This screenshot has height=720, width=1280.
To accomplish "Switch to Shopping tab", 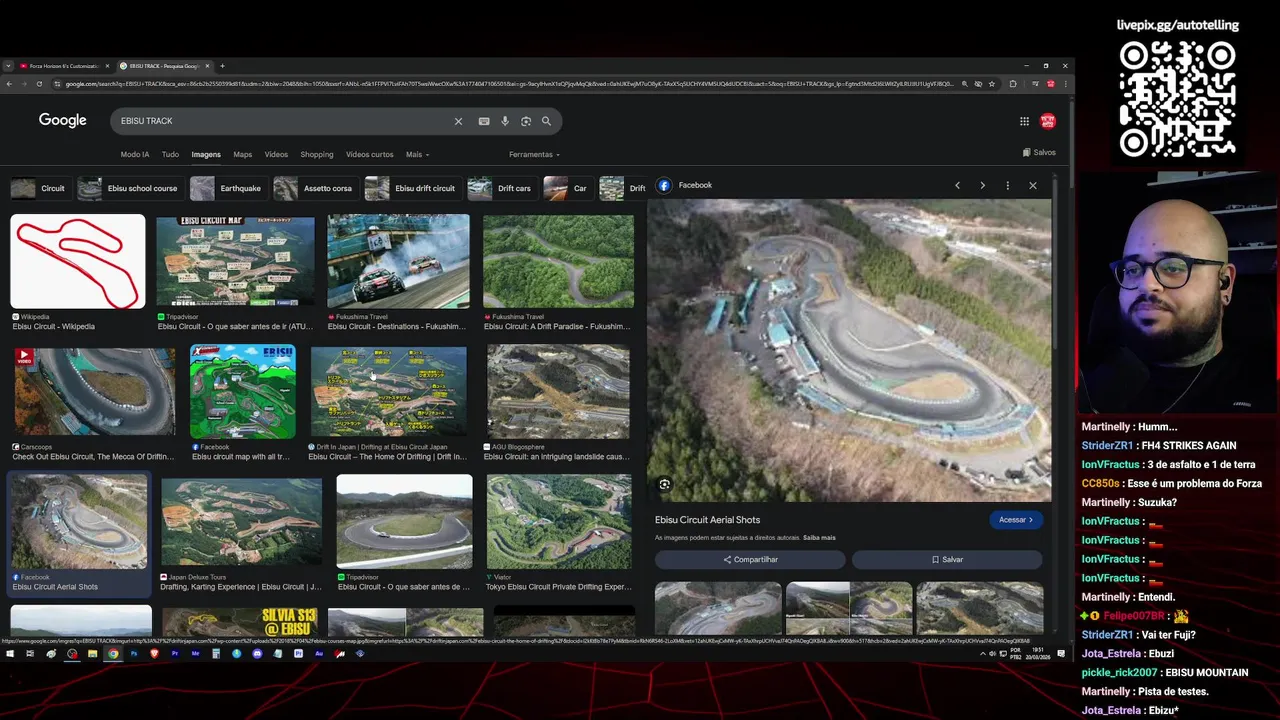I will pos(317,155).
